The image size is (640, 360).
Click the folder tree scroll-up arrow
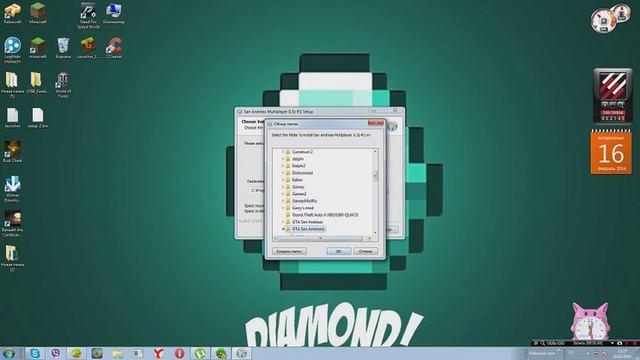[x=375, y=151]
